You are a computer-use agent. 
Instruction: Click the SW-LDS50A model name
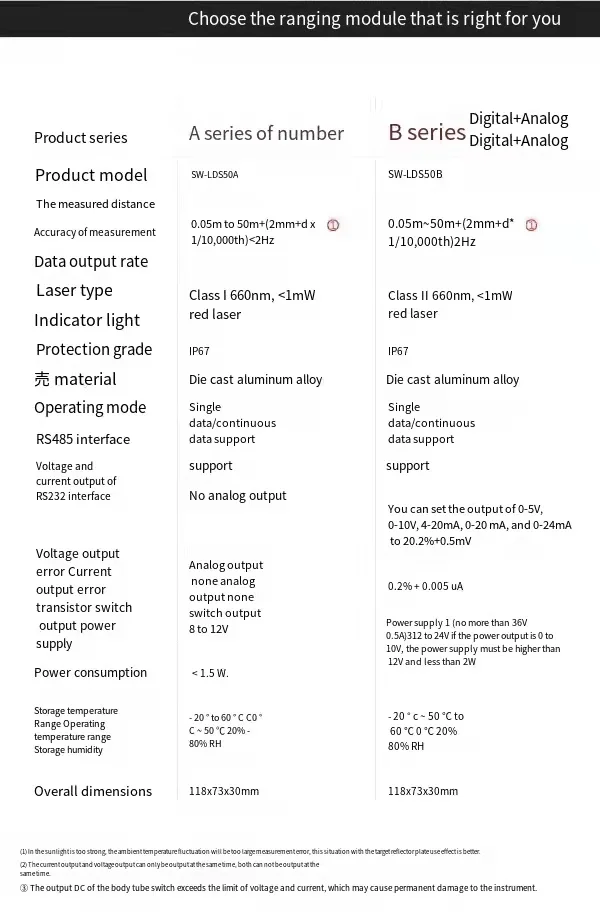tap(214, 175)
